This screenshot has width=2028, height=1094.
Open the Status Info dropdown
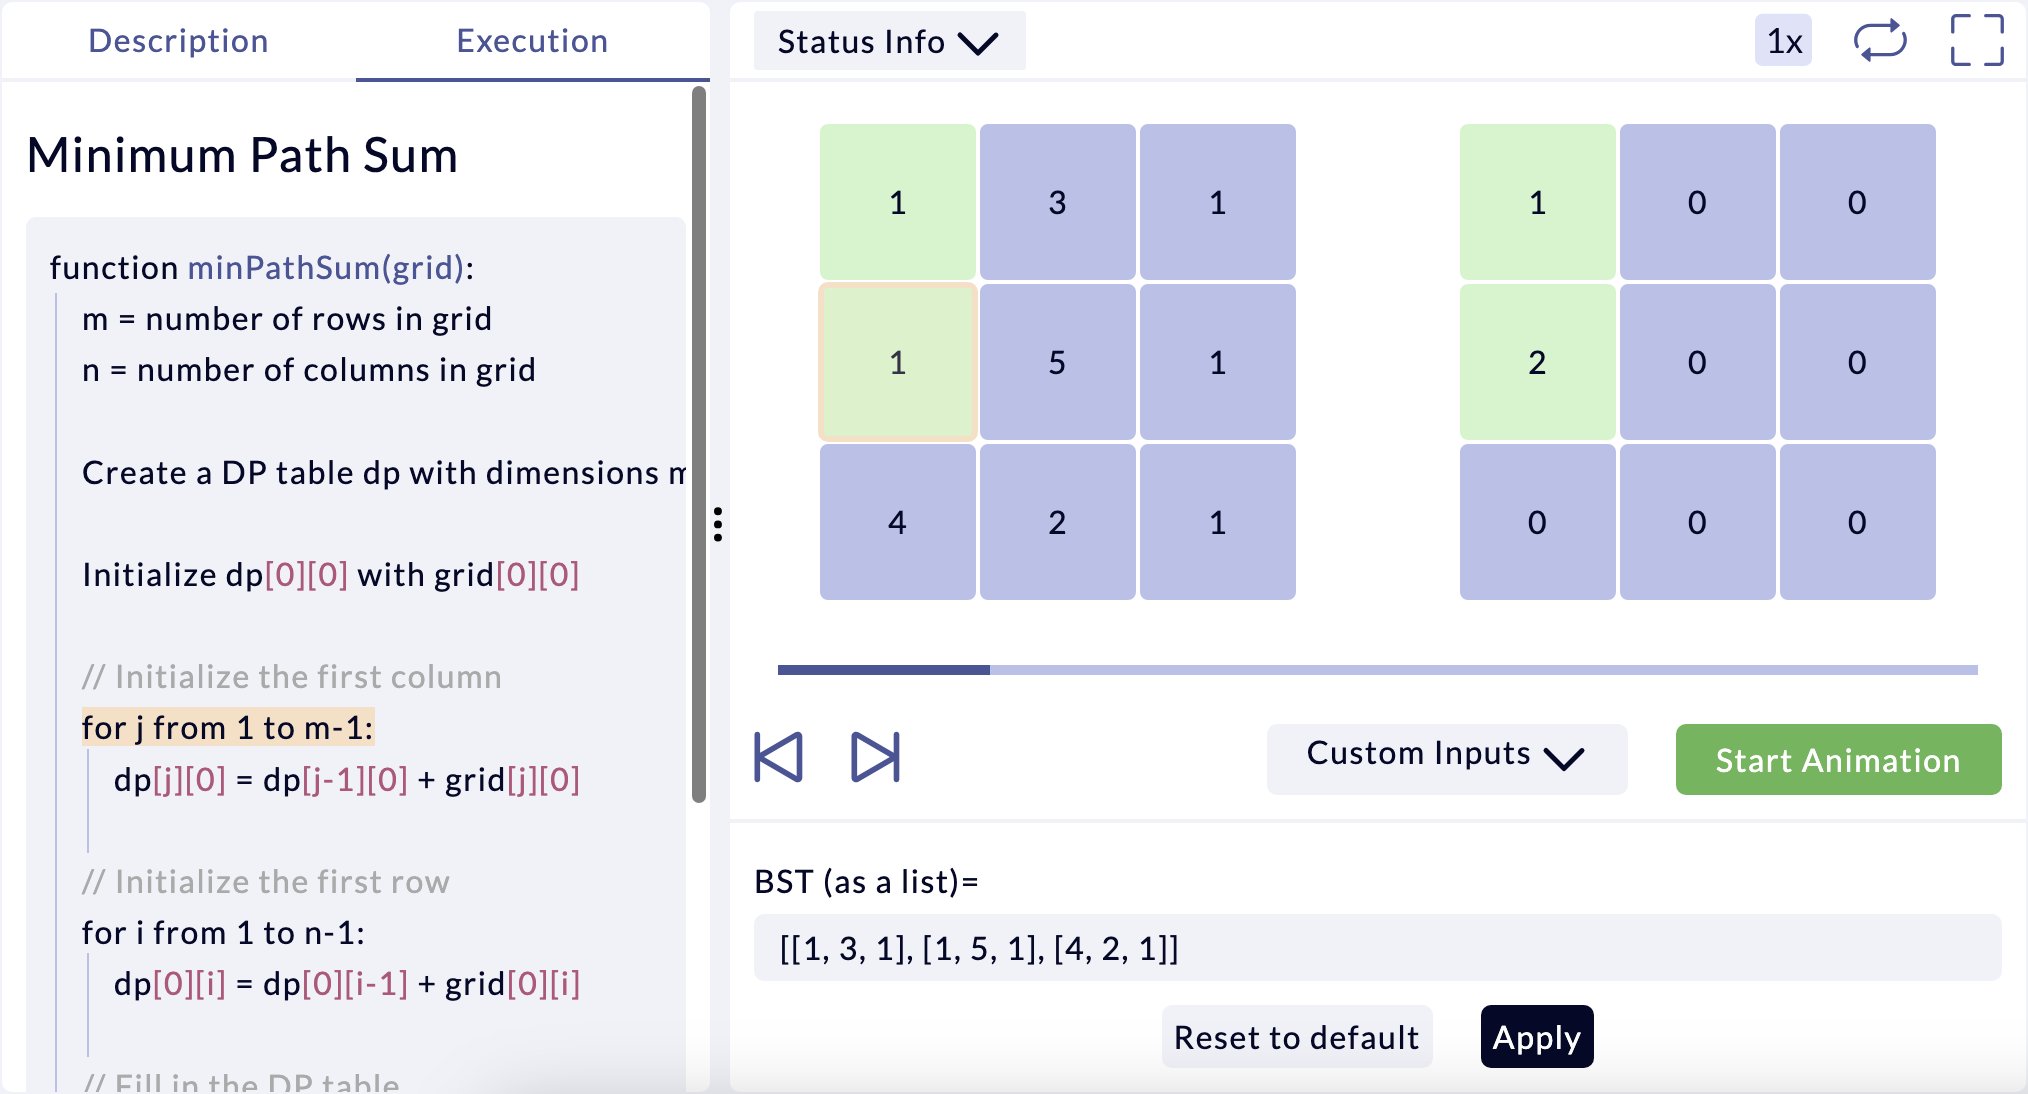pos(888,41)
